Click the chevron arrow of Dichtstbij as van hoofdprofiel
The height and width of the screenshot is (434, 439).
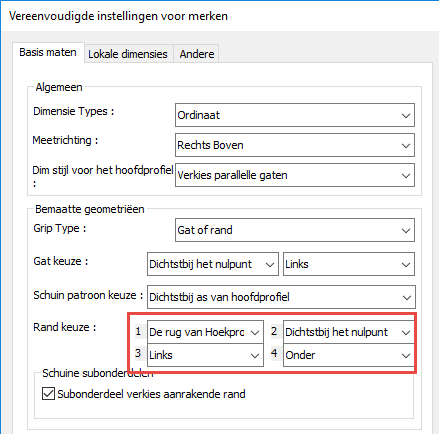[x=406, y=297]
